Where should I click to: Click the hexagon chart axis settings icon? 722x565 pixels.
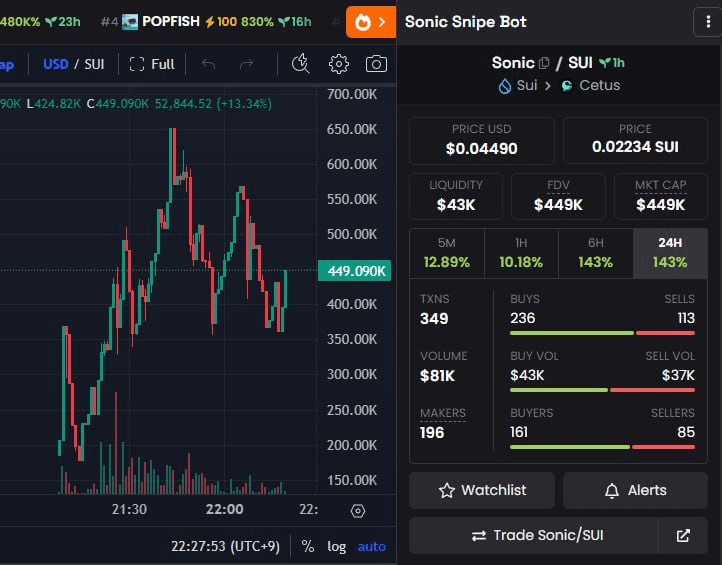coord(358,510)
